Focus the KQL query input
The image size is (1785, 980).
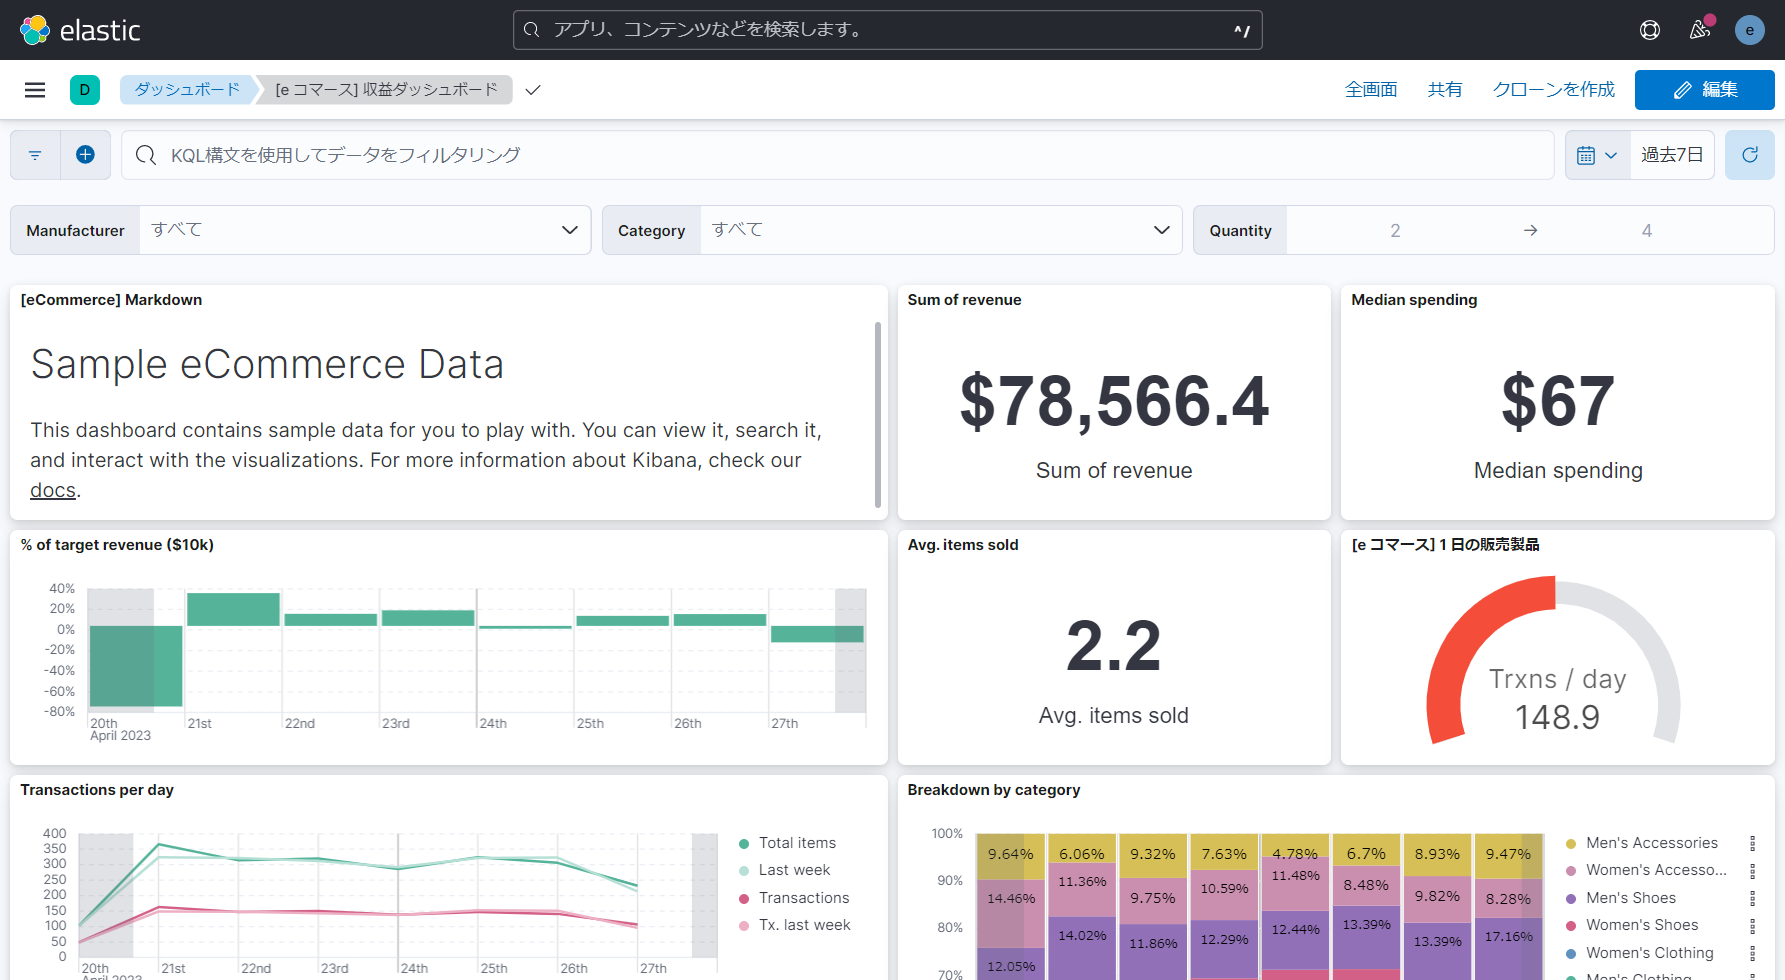coord(838,155)
